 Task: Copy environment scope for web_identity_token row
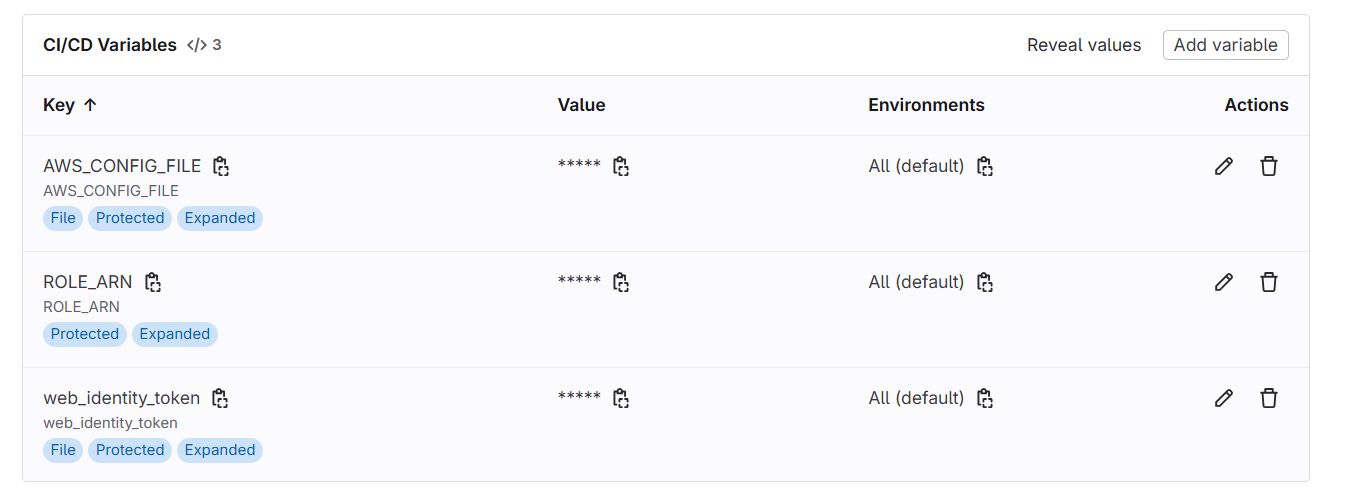tap(984, 398)
